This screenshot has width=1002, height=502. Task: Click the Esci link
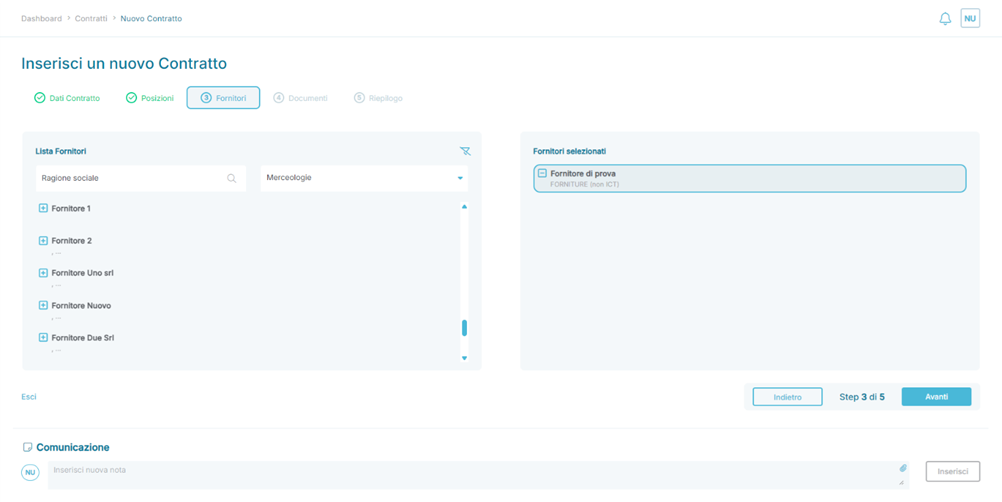pyautogui.click(x=29, y=397)
